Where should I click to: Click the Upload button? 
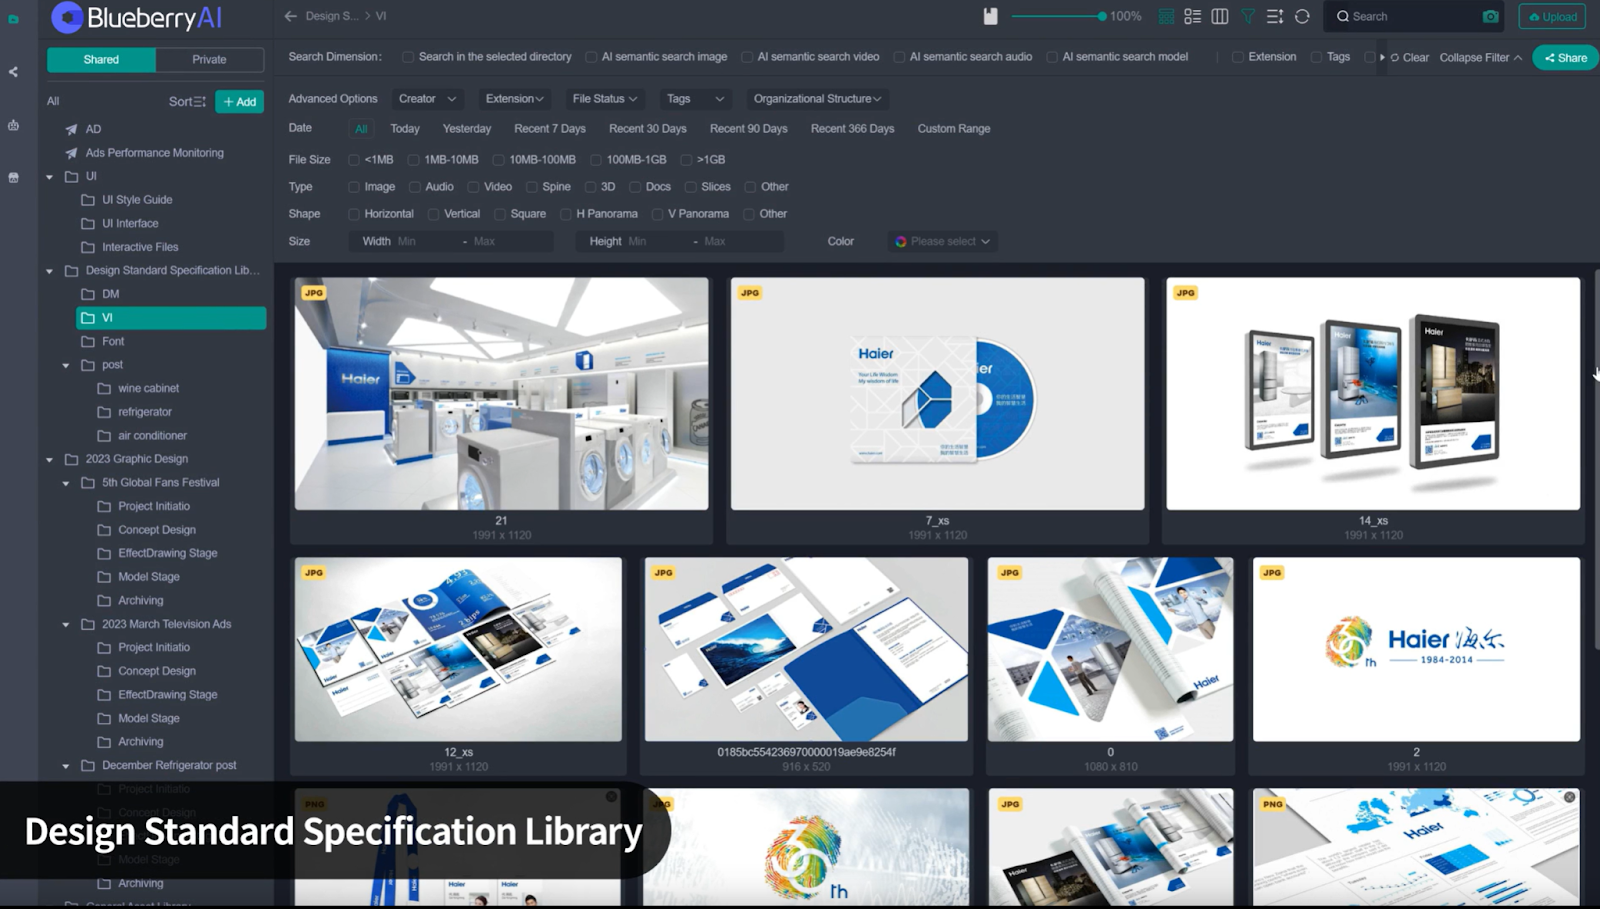[1552, 16]
